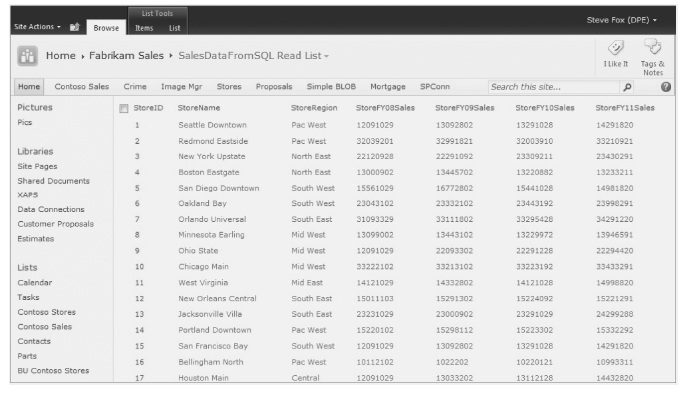Open the Calendar list
The width and height of the screenshot is (684, 393).
tap(34, 283)
